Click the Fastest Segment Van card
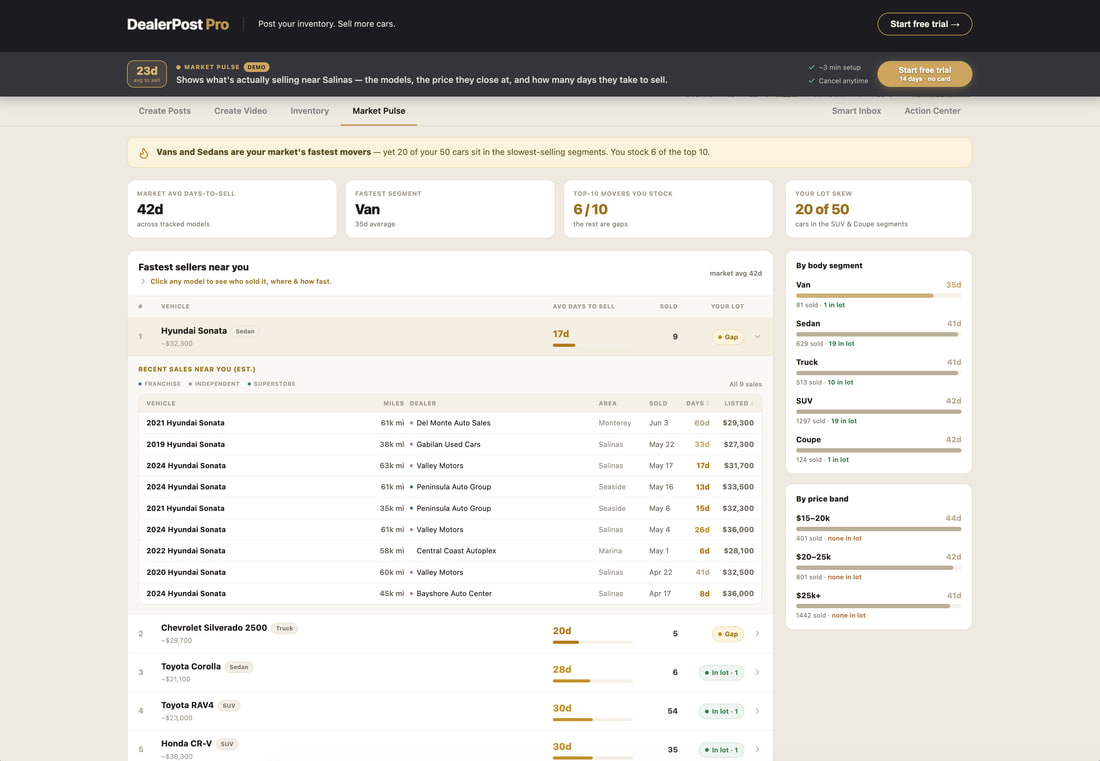 (x=450, y=209)
